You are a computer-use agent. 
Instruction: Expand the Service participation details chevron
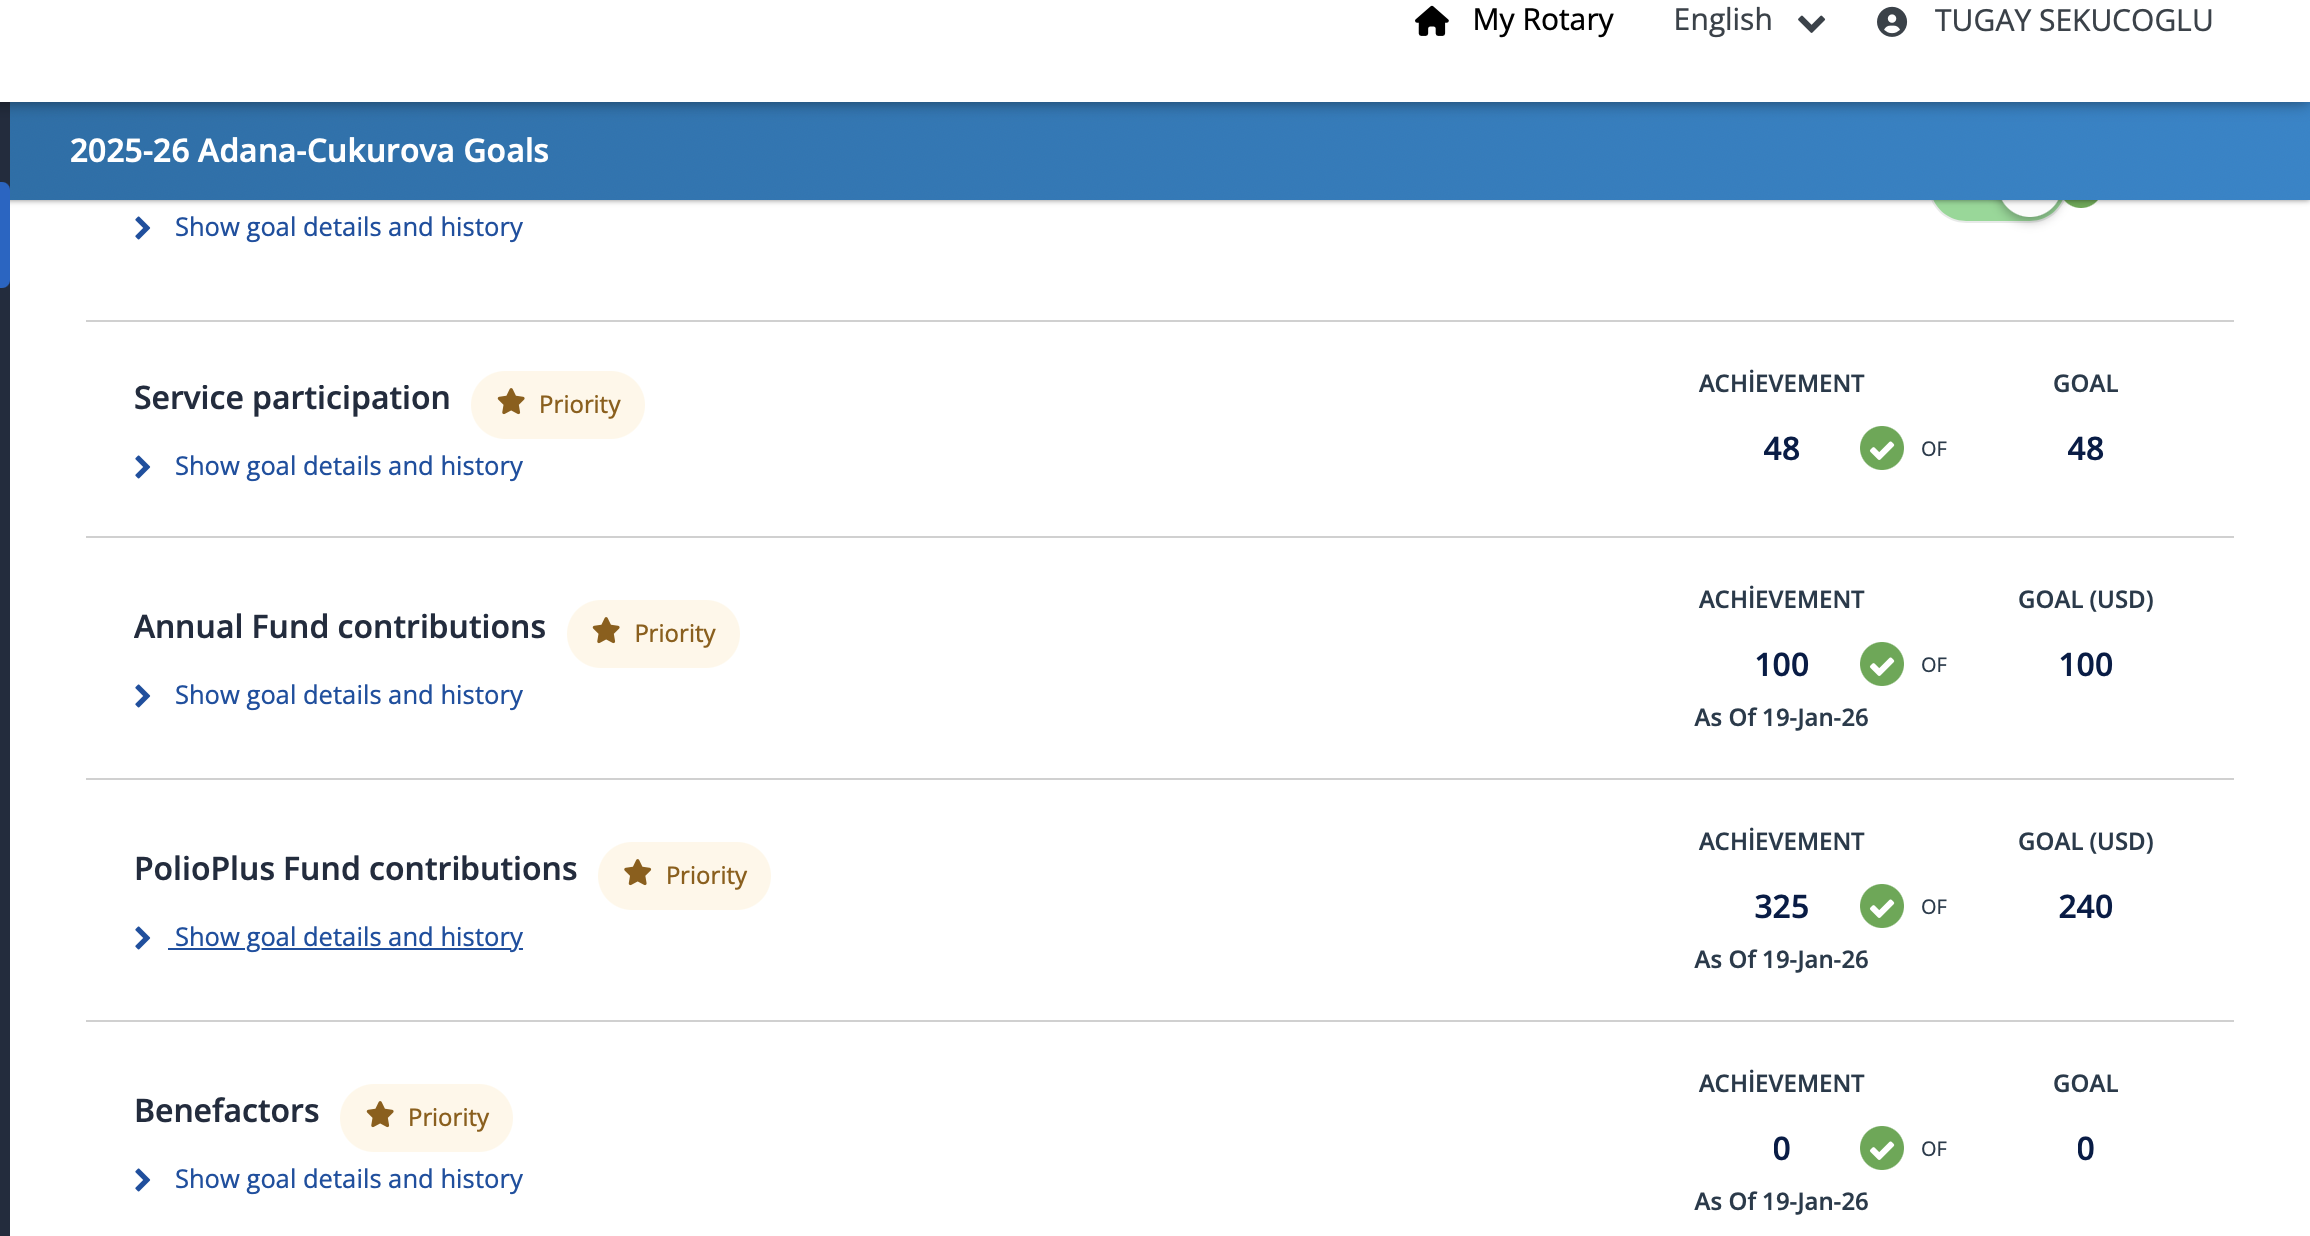click(143, 467)
